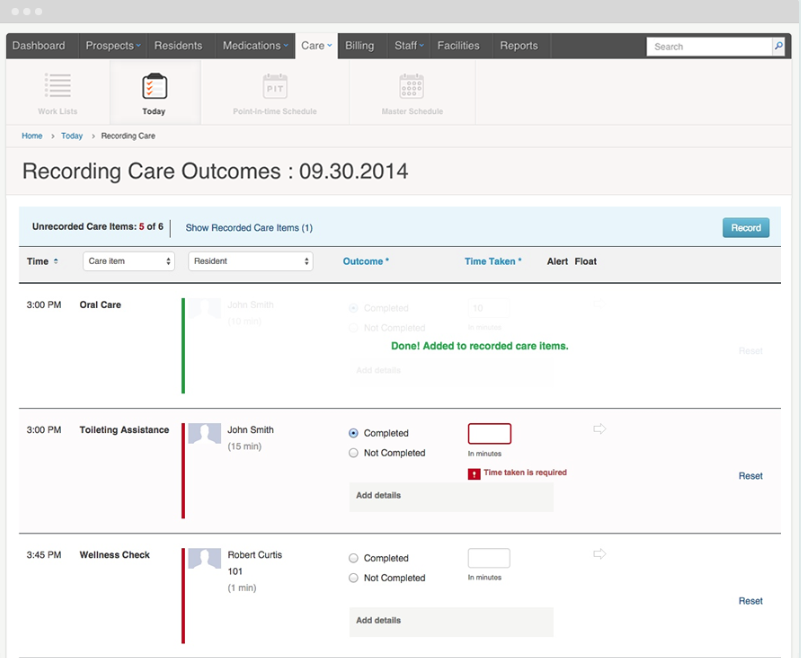Click Robert Curtis's avatar thumbnail
The width and height of the screenshot is (801, 658).
(x=204, y=558)
